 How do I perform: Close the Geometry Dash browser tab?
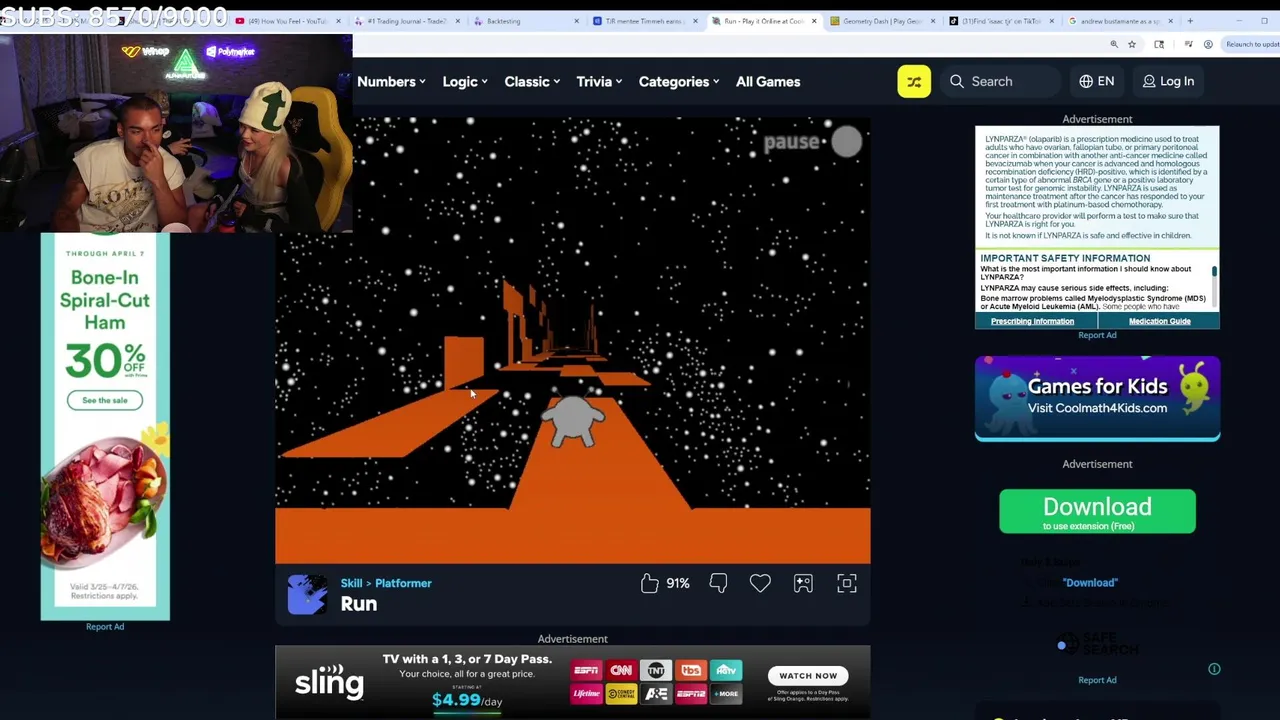point(933,21)
